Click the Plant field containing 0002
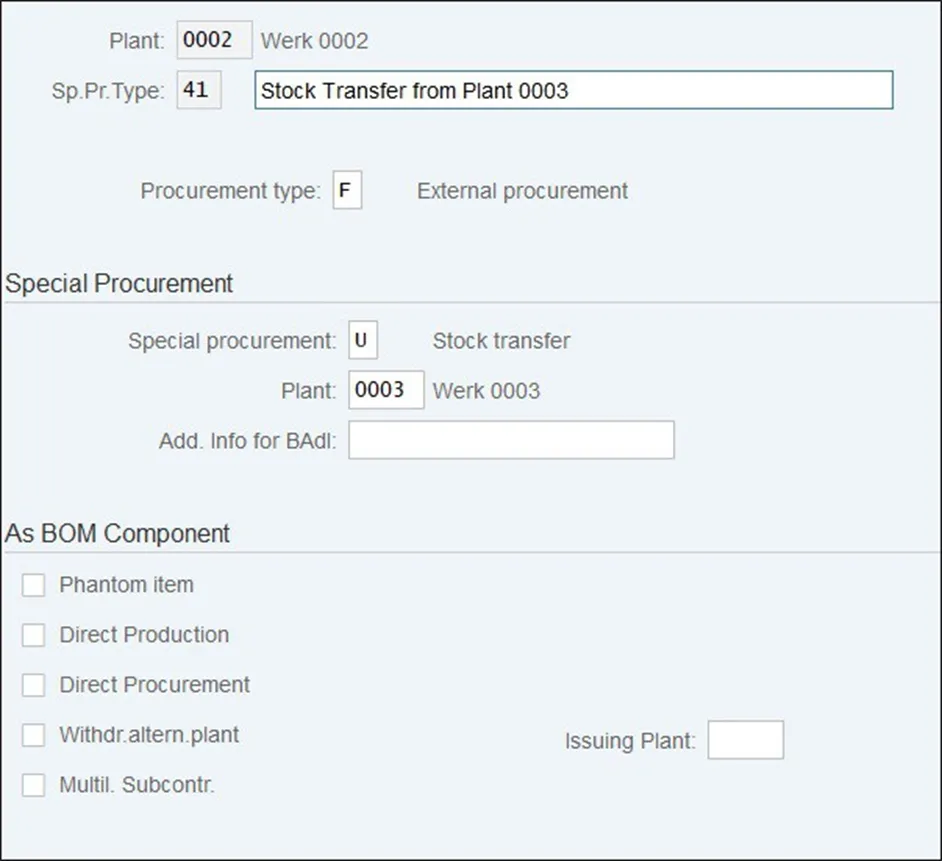 (214, 41)
